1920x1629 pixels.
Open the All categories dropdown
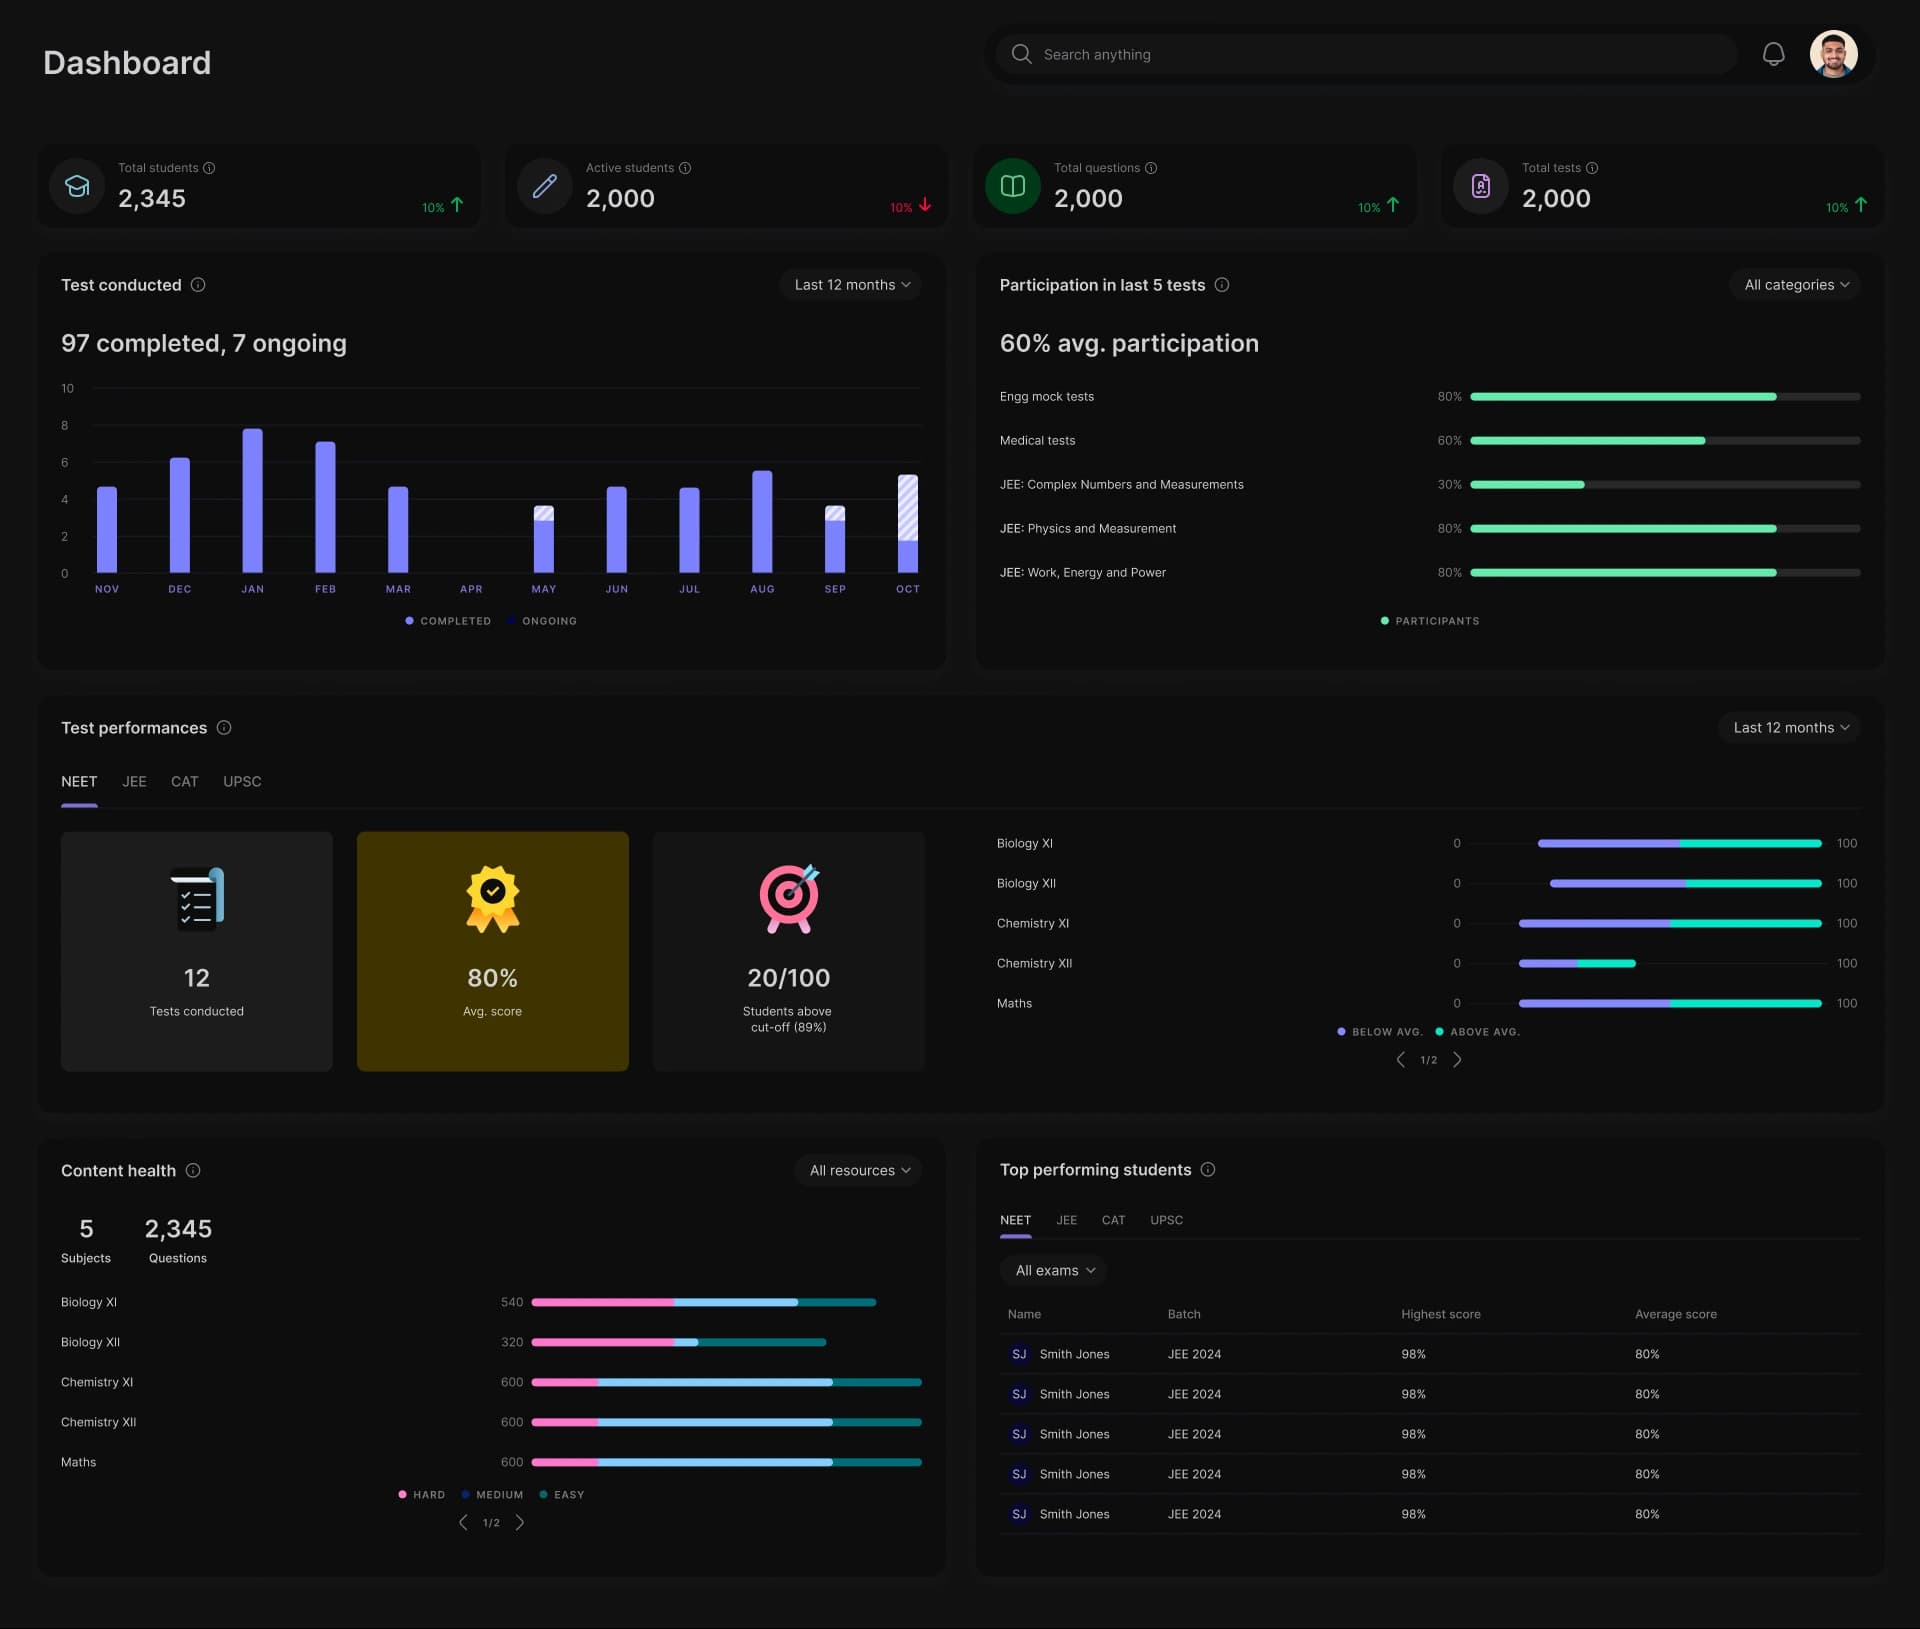click(1793, 284)
